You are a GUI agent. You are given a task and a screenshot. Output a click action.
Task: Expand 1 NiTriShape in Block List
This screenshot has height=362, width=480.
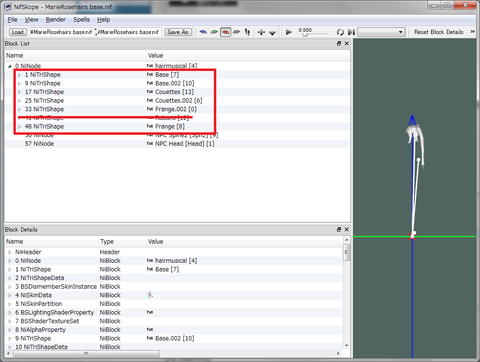[x=19, y=75]
